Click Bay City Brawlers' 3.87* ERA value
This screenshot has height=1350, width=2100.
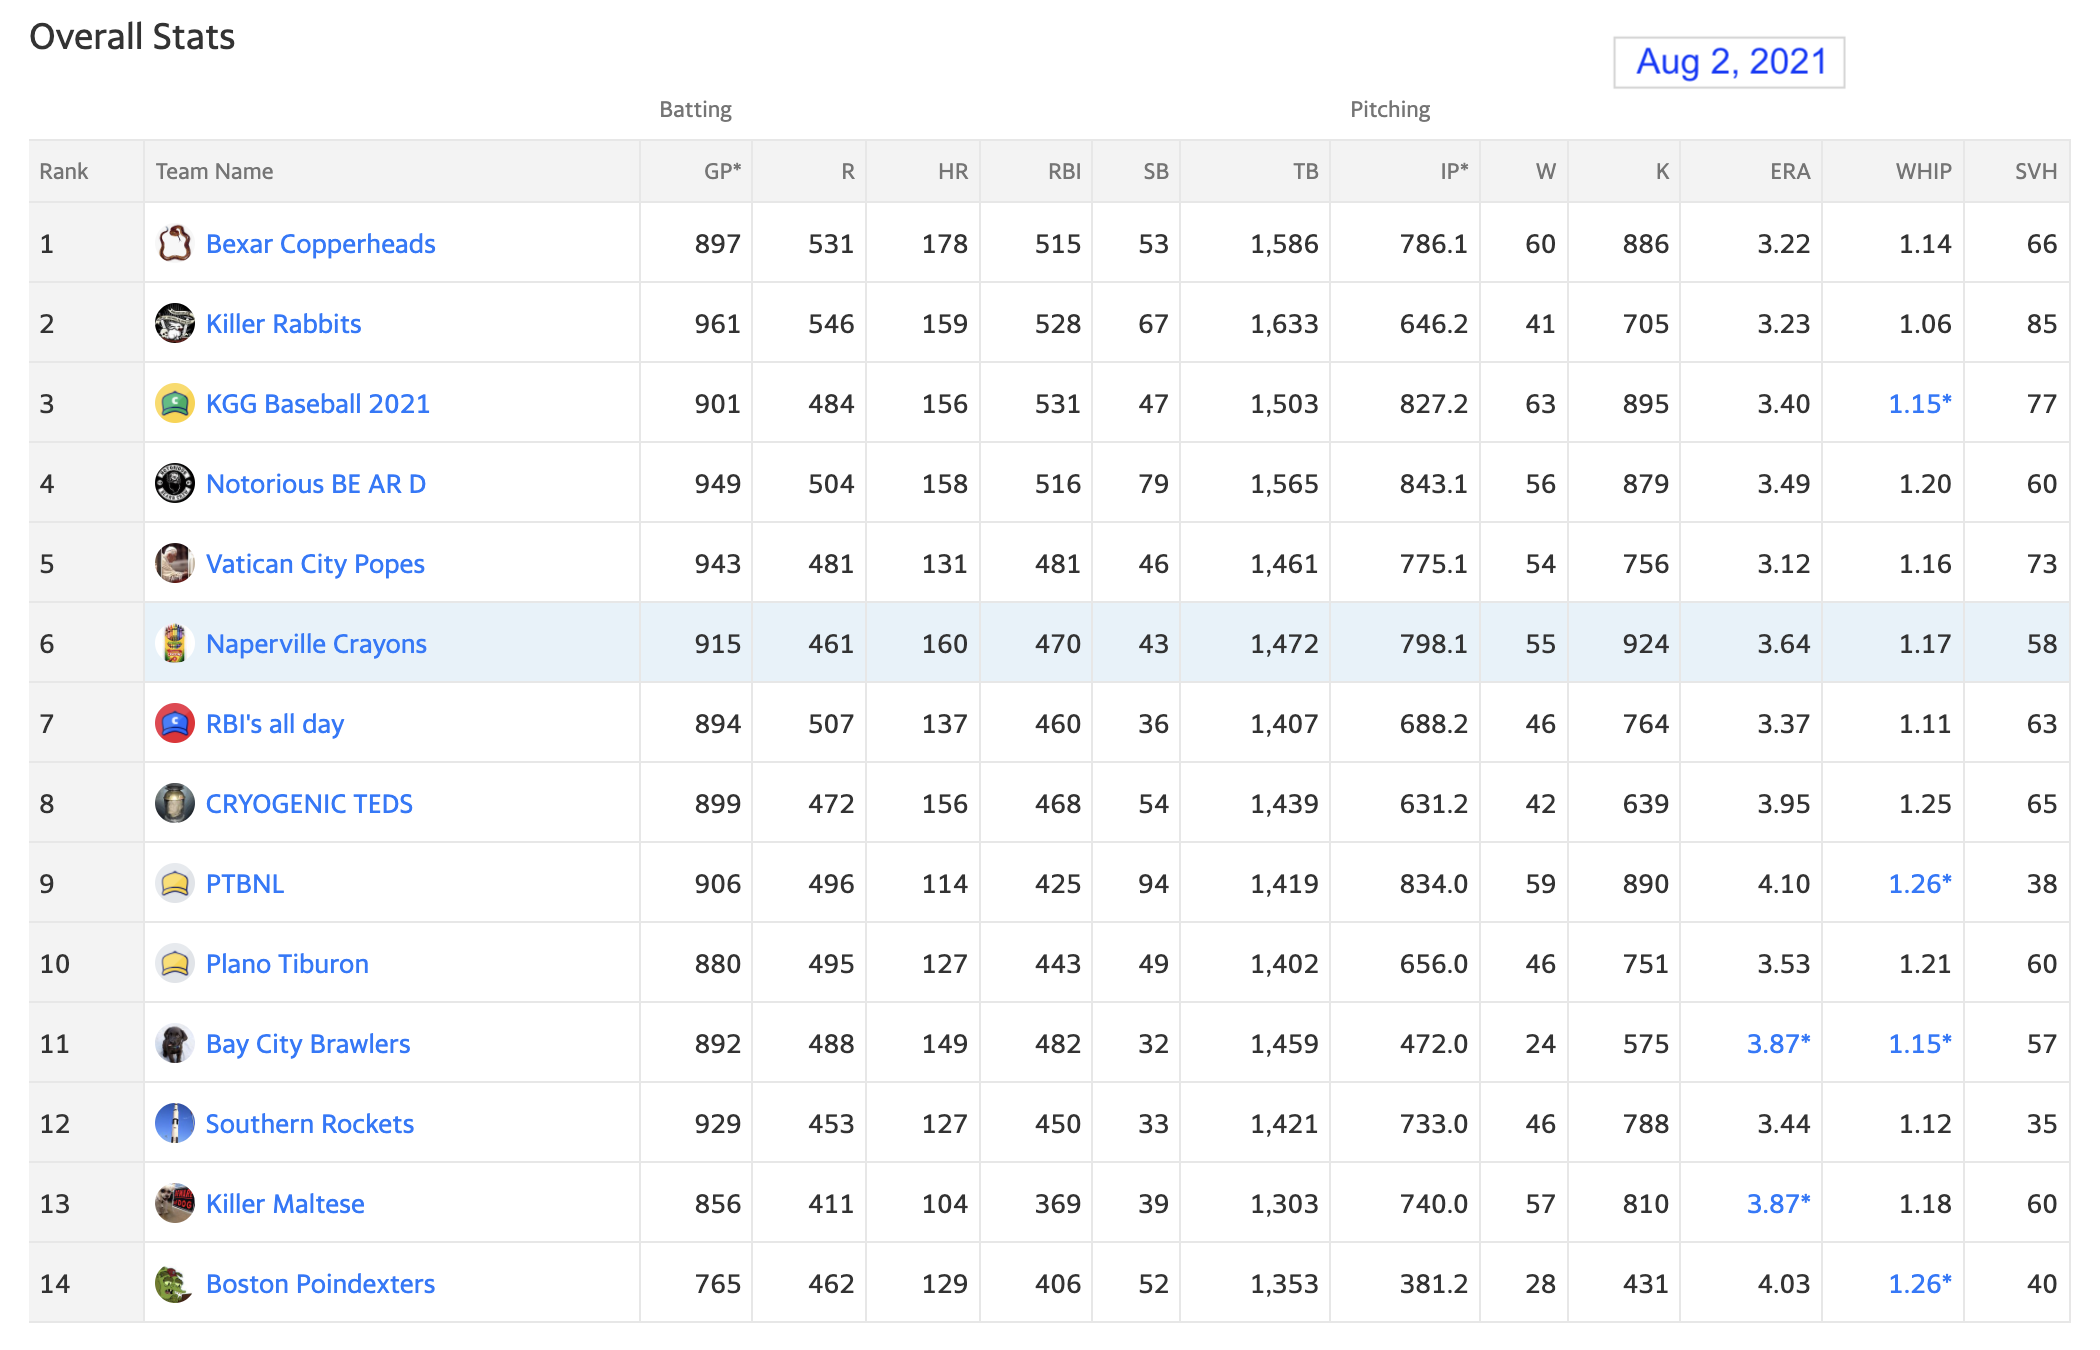click(x=1778, y=1044)
